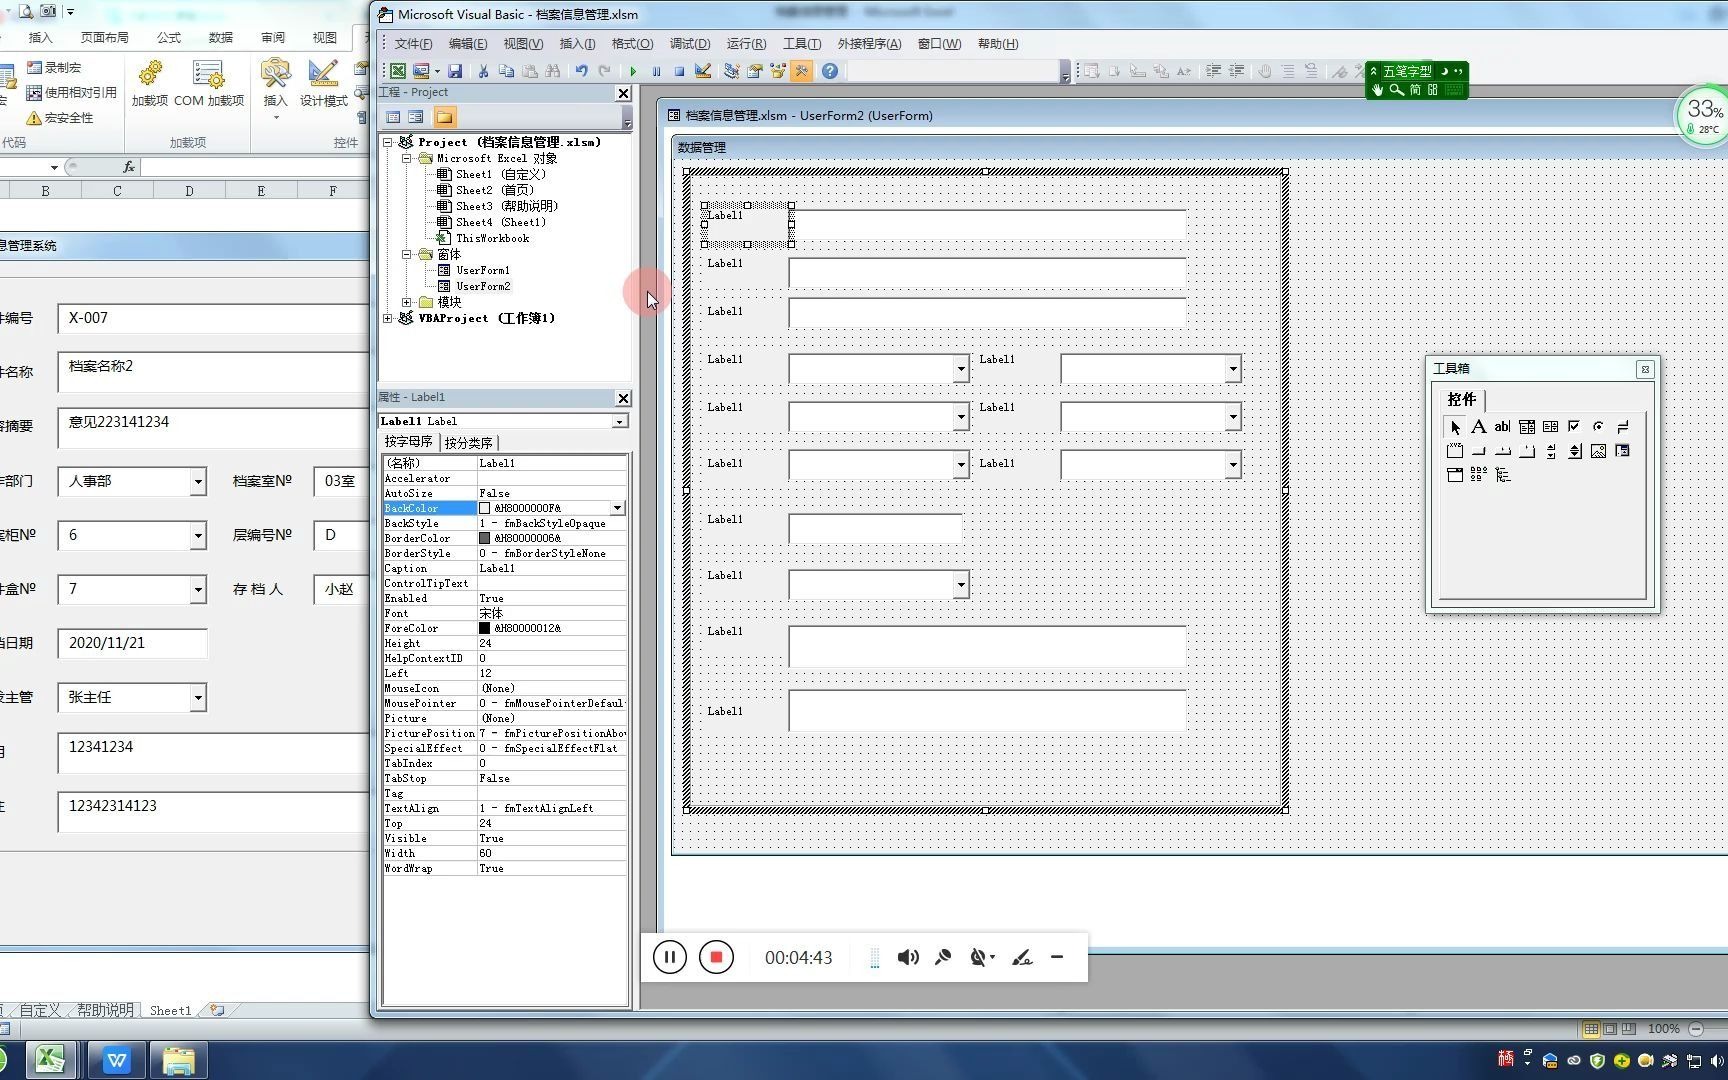Click the View Object icon in Project panel
The height and width of the screenshot is (1080, 1728).
[x=416, y=117]
